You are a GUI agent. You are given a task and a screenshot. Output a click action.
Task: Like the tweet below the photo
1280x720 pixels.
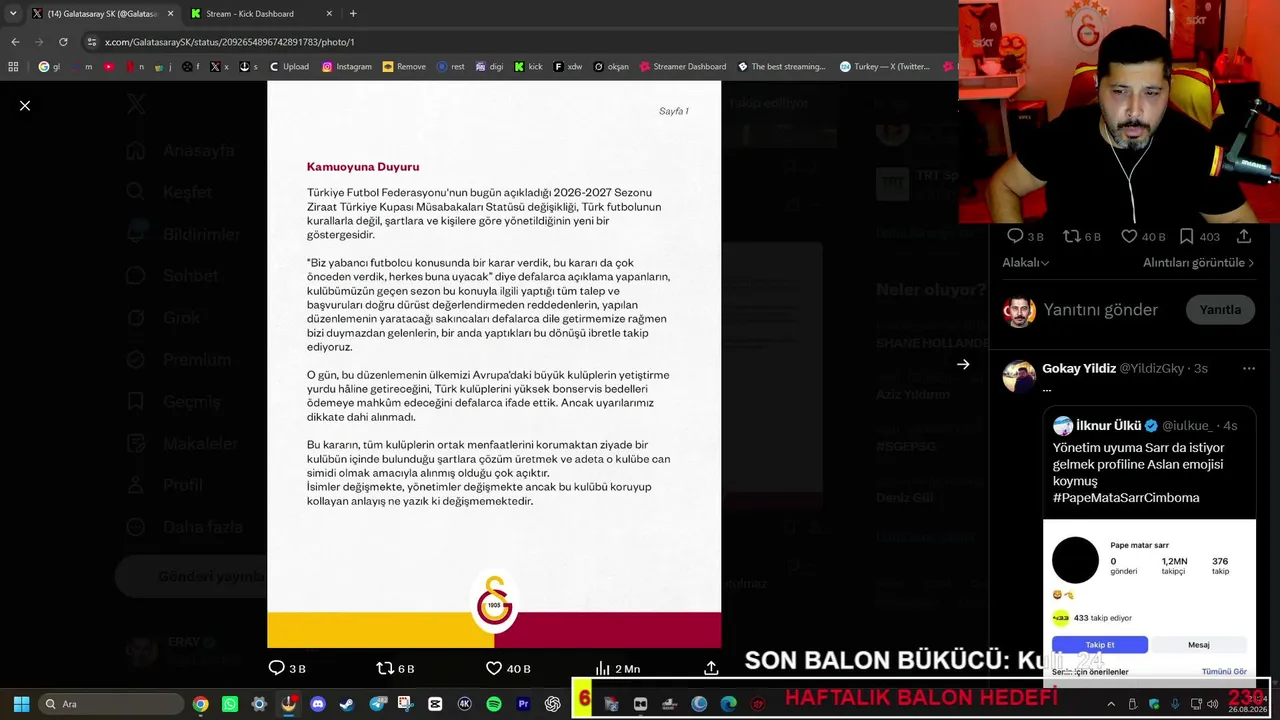coord(508,668)
